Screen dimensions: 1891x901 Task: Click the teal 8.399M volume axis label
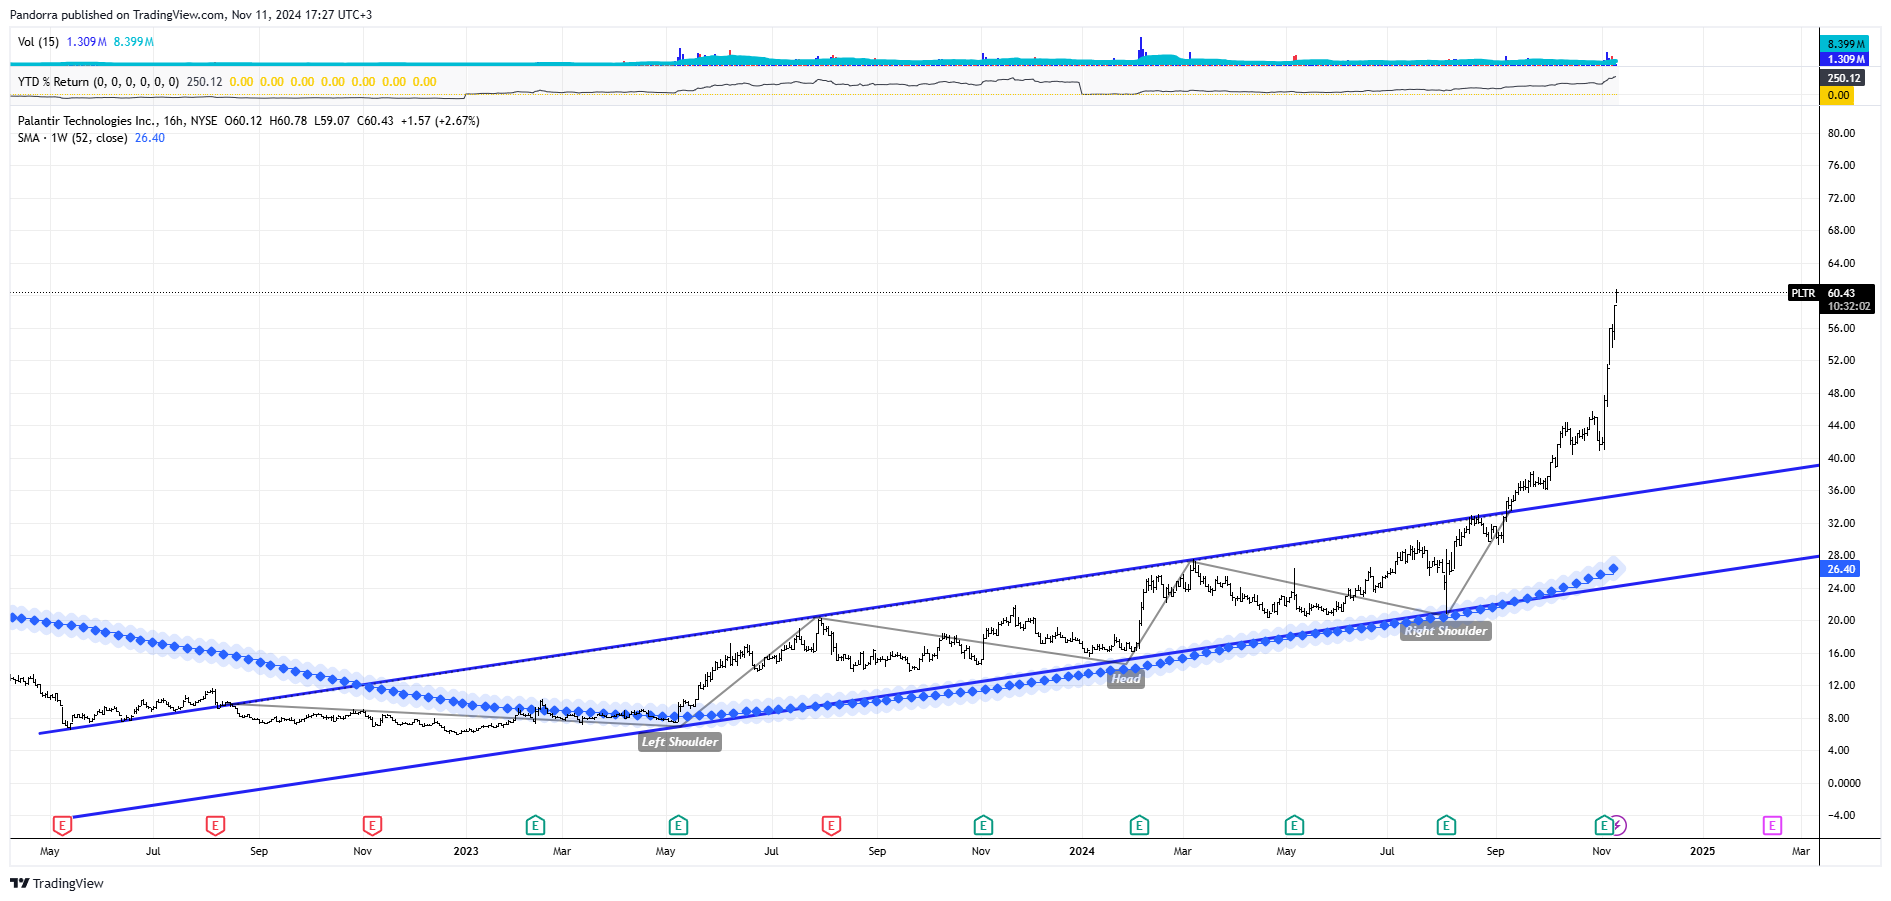tap(1845, 44)
